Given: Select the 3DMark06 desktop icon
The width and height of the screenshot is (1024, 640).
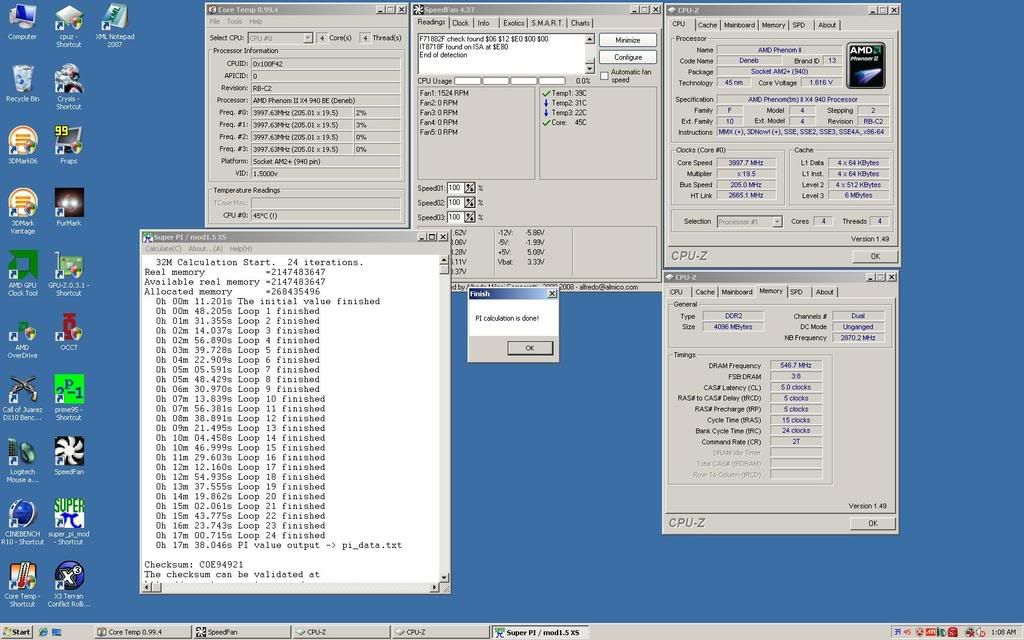Looking at the screenshot, I should point(22,145).
